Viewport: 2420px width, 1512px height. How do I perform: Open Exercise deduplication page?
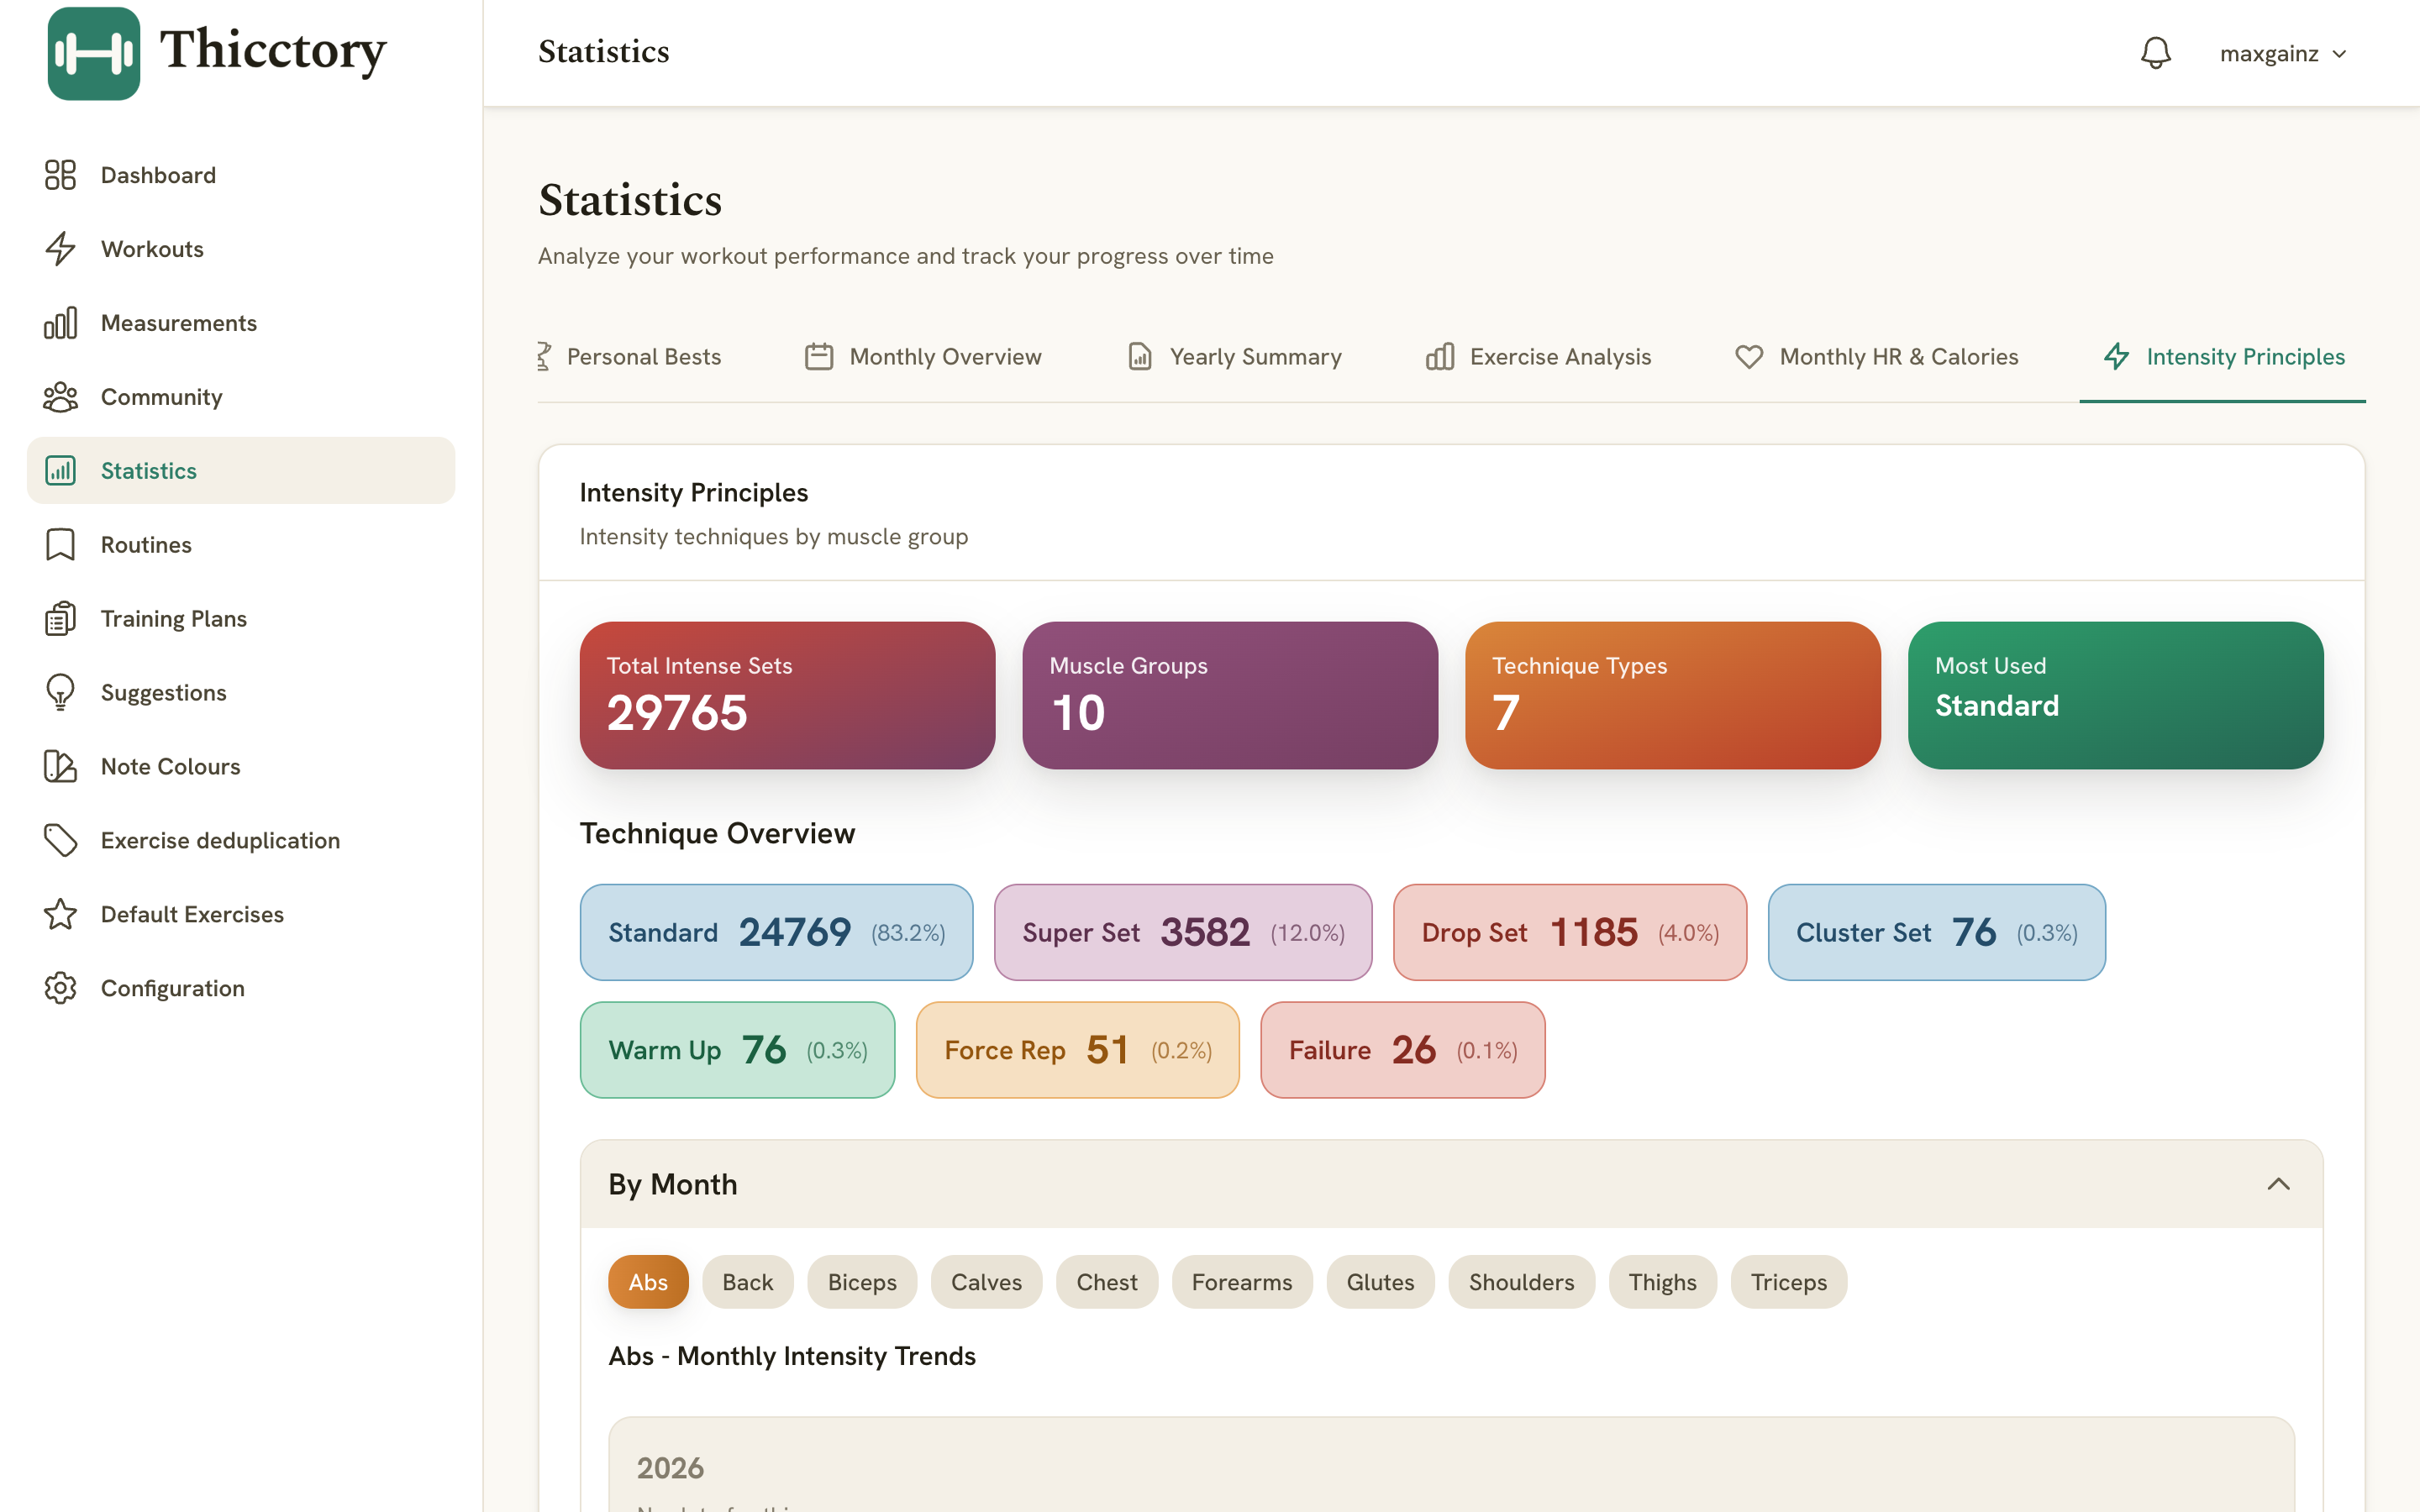[241, 841]
